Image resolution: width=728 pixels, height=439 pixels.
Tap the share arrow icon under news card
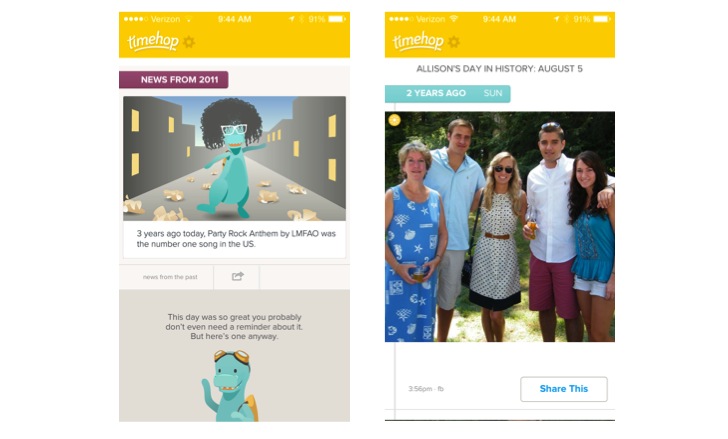pyautogui.click(x=237, y=277)
